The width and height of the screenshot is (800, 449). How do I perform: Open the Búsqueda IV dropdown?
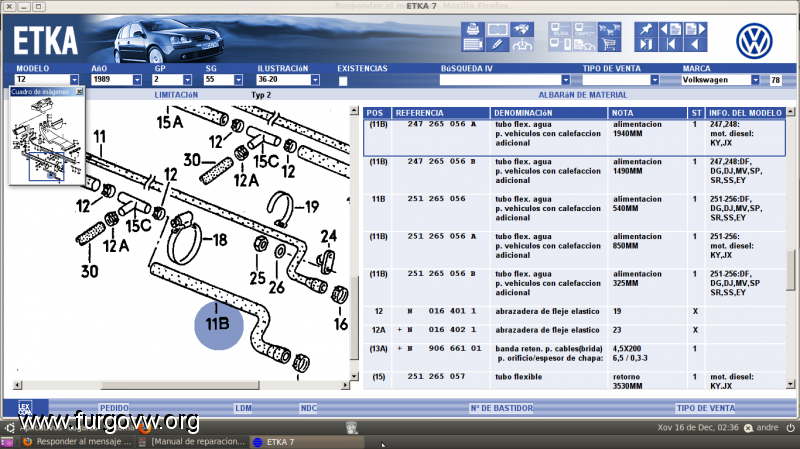click(x=565, y=80)
